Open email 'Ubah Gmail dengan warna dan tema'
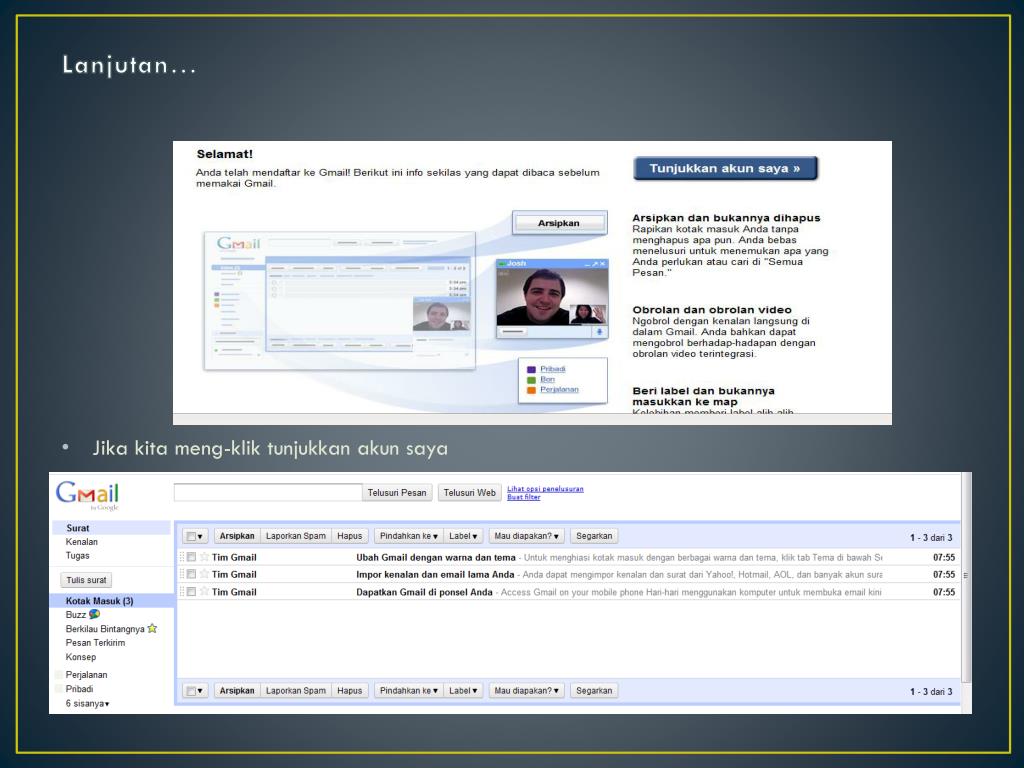This screenshot has height=768, width=1024. click(x=568, y=557)
